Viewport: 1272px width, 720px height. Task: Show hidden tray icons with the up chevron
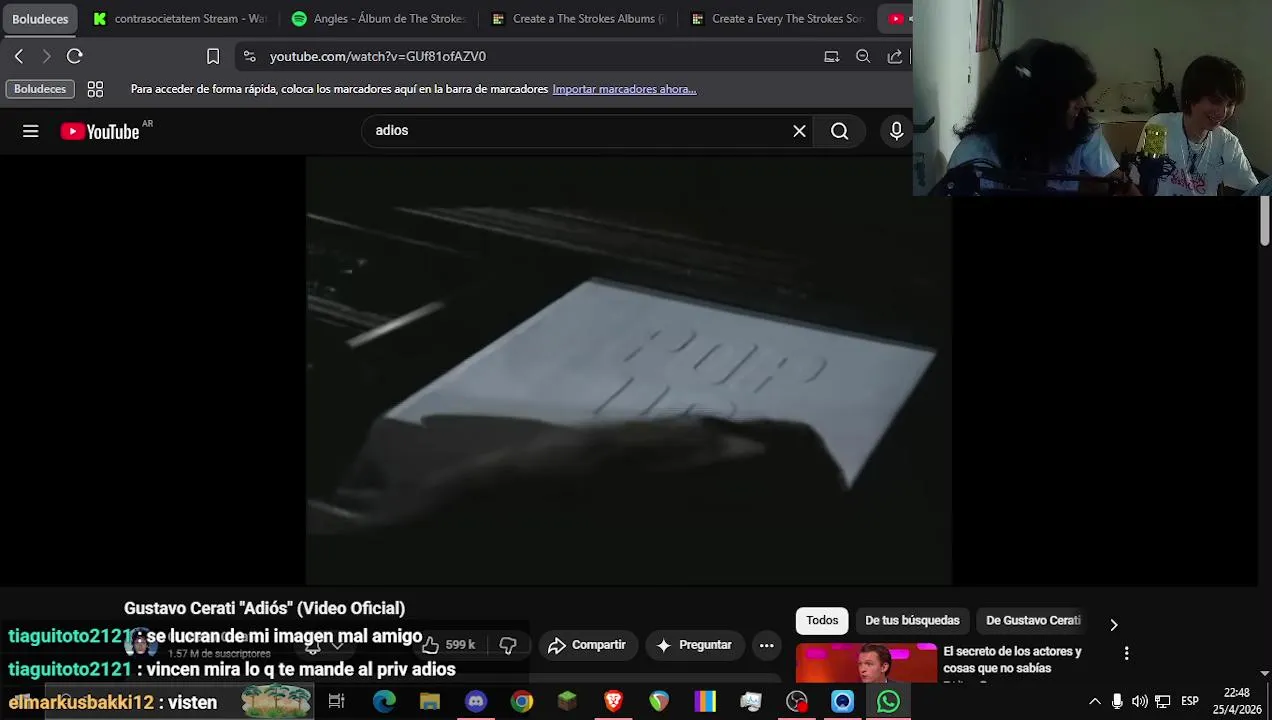[1094, 701]
